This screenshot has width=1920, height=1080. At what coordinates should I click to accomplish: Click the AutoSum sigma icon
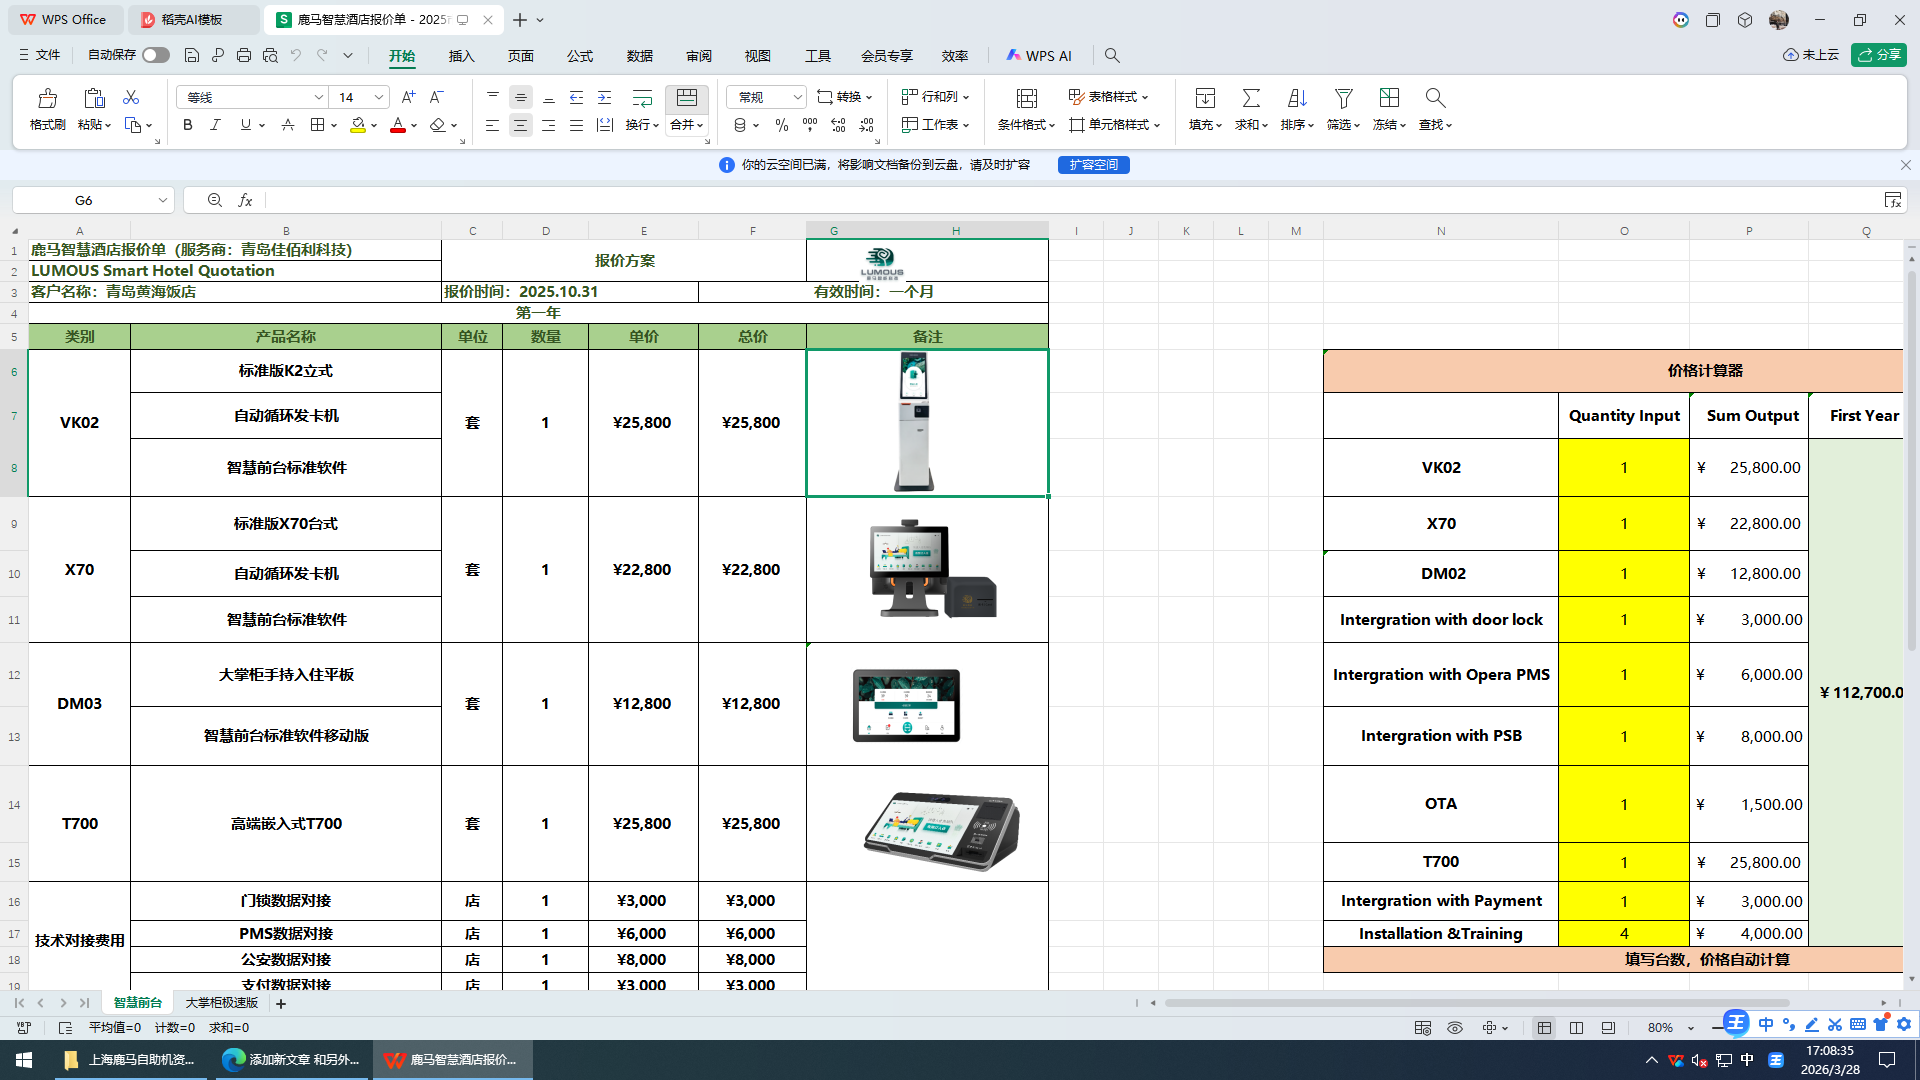pos(1250,98)
